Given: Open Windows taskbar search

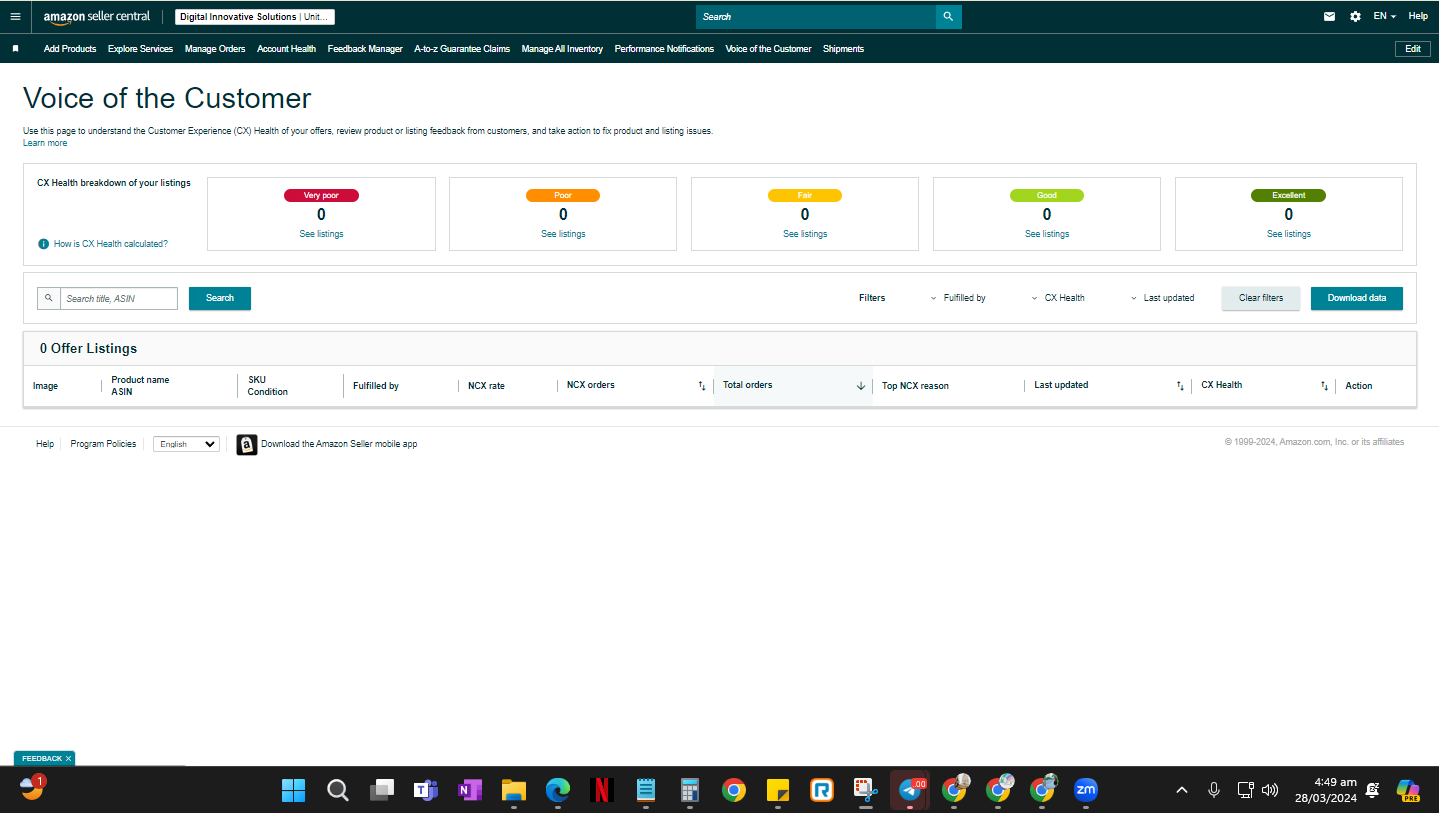Looking at the screenshot, I should (x=338, y=790).
